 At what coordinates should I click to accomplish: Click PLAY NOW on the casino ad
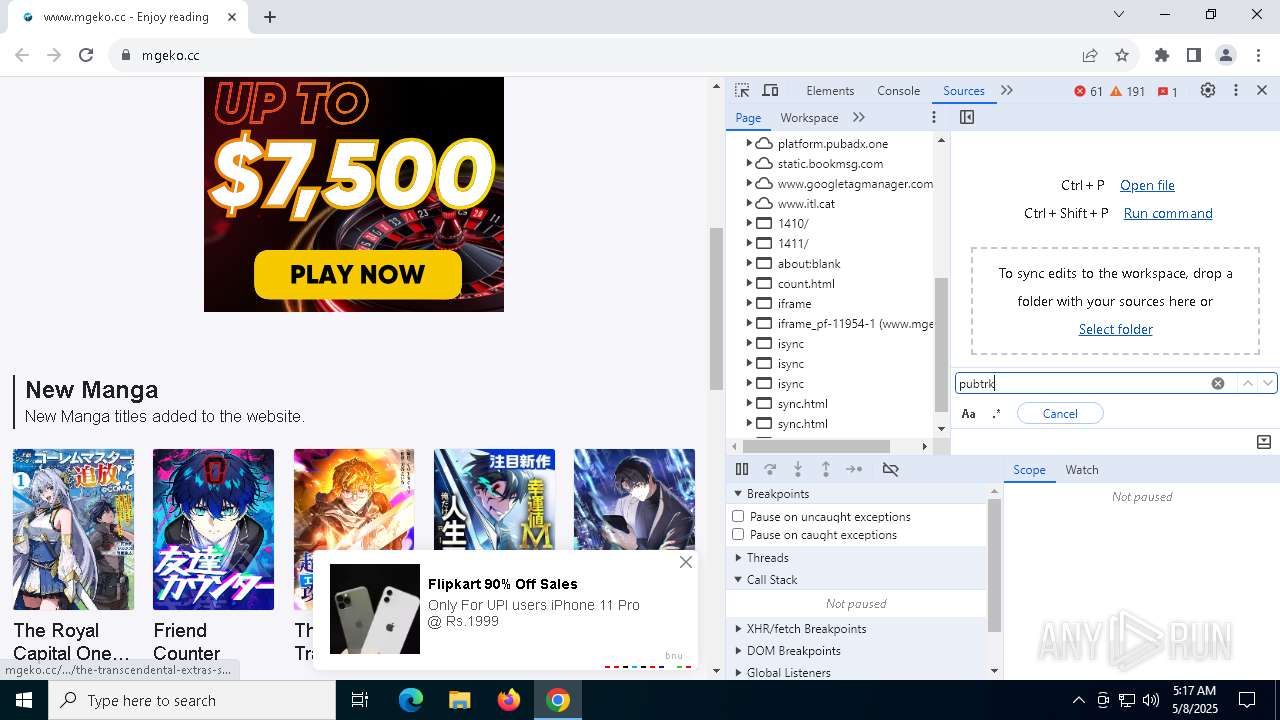point(357,274)
